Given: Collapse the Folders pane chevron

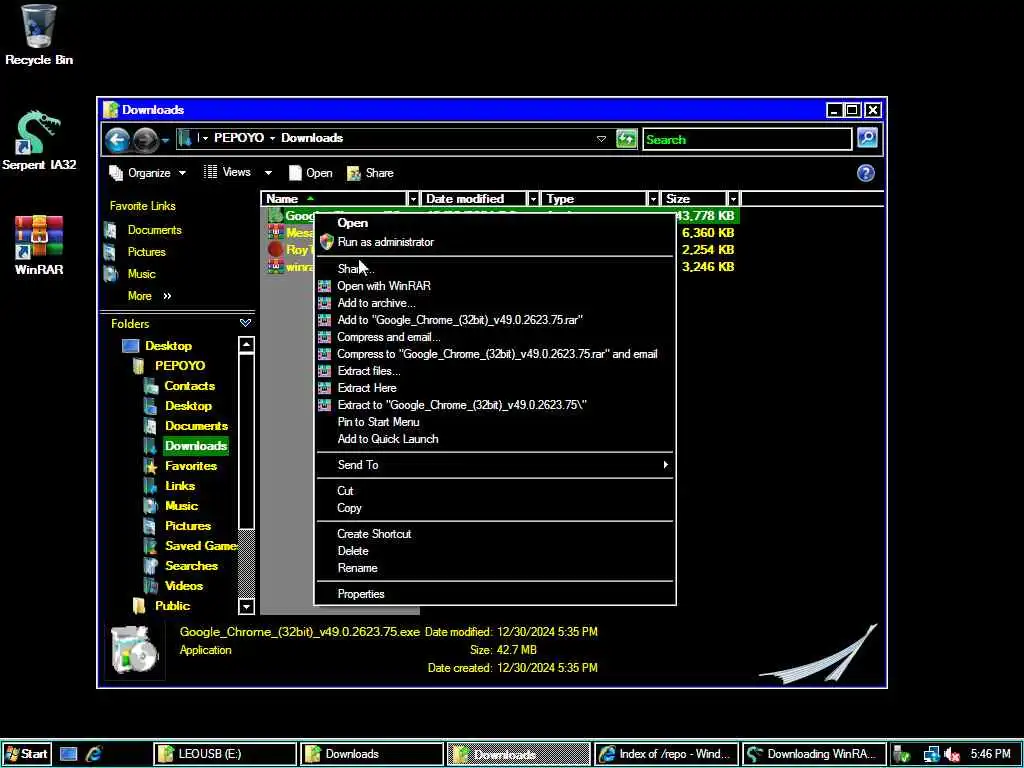Looking at the screenshot, I should (x=245, y=323).
